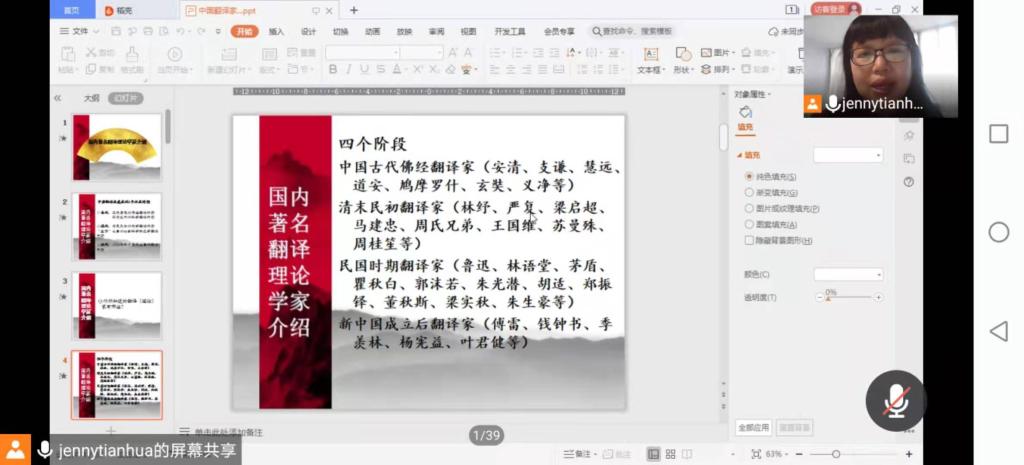Click the help question mark icon in sidebar
1024x465 pixels.
point(908,182)
